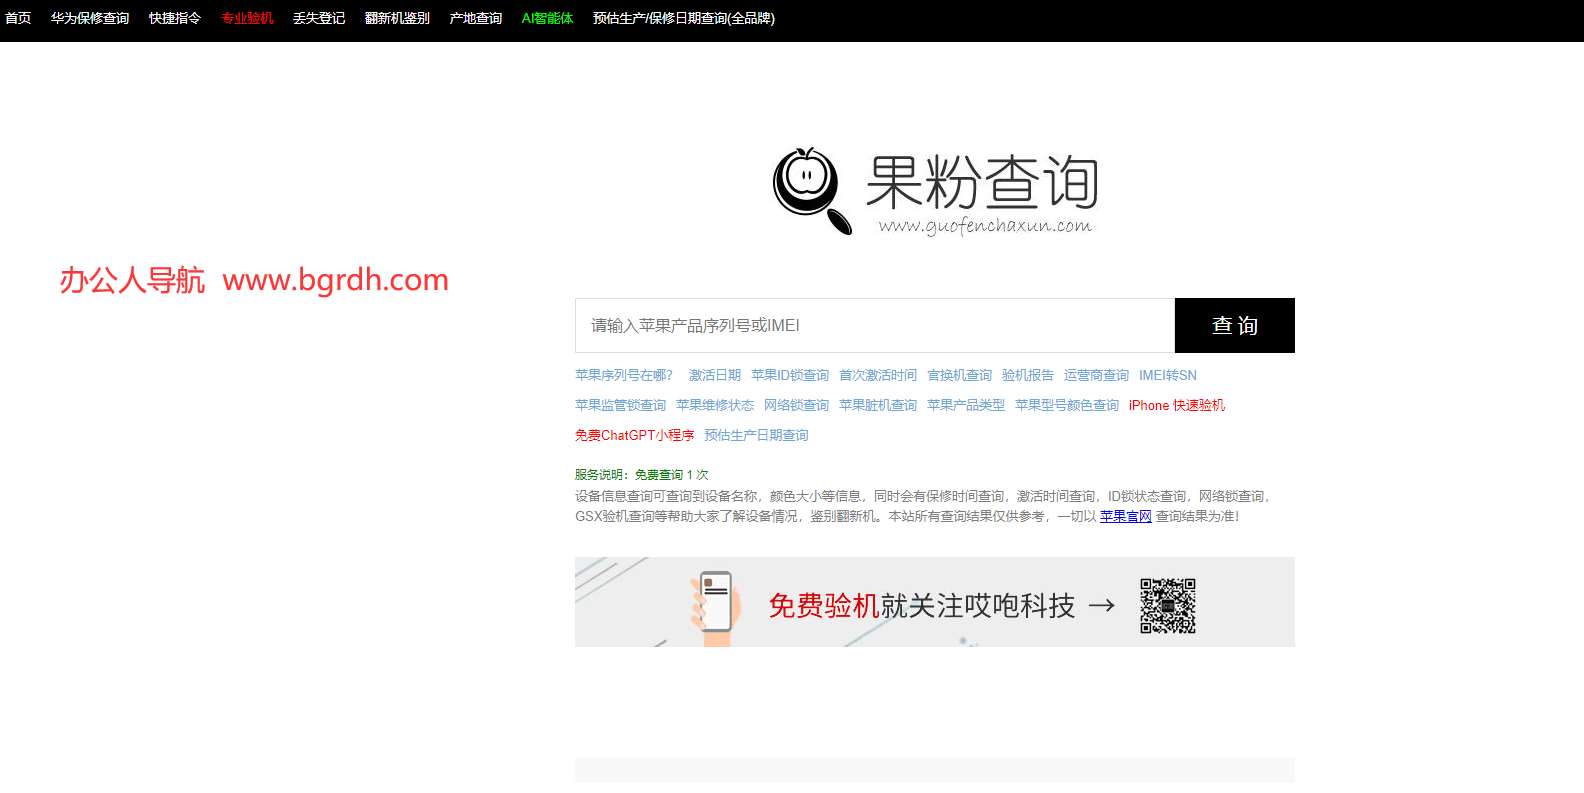1584x793 pixels.
Task: Open the red iPhone 快速验机 link
Action: point(1177,405)
